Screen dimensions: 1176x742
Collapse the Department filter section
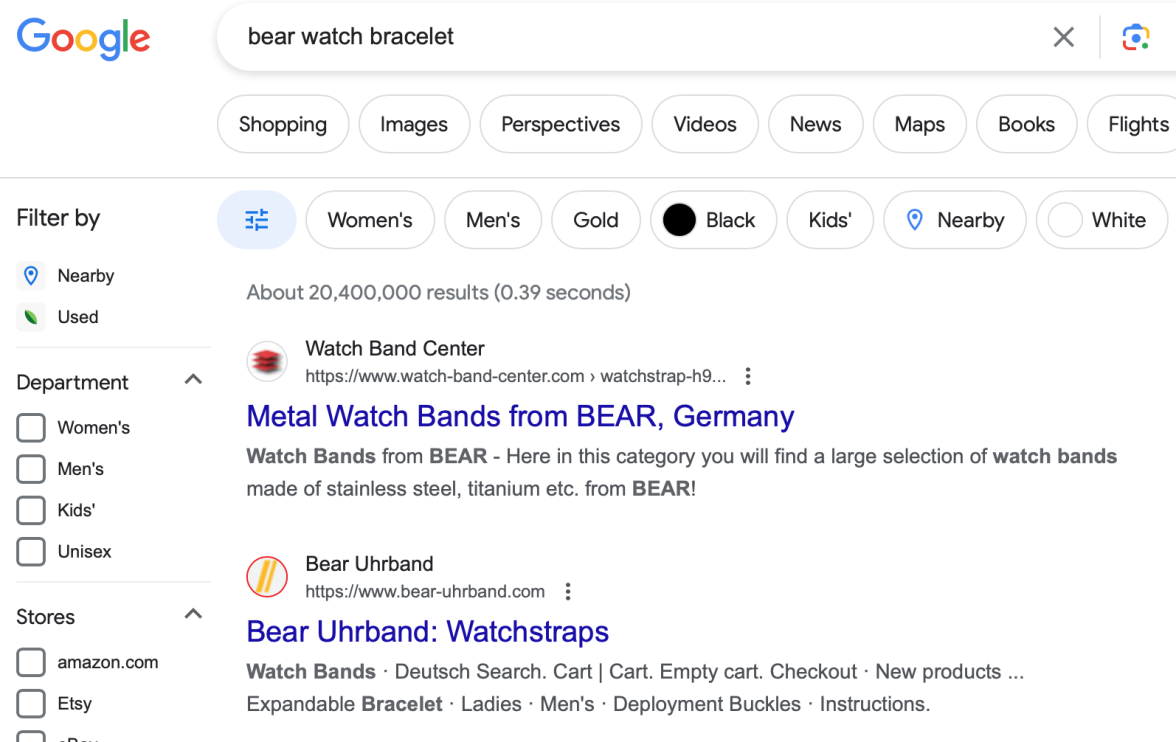tap(194, 381)
